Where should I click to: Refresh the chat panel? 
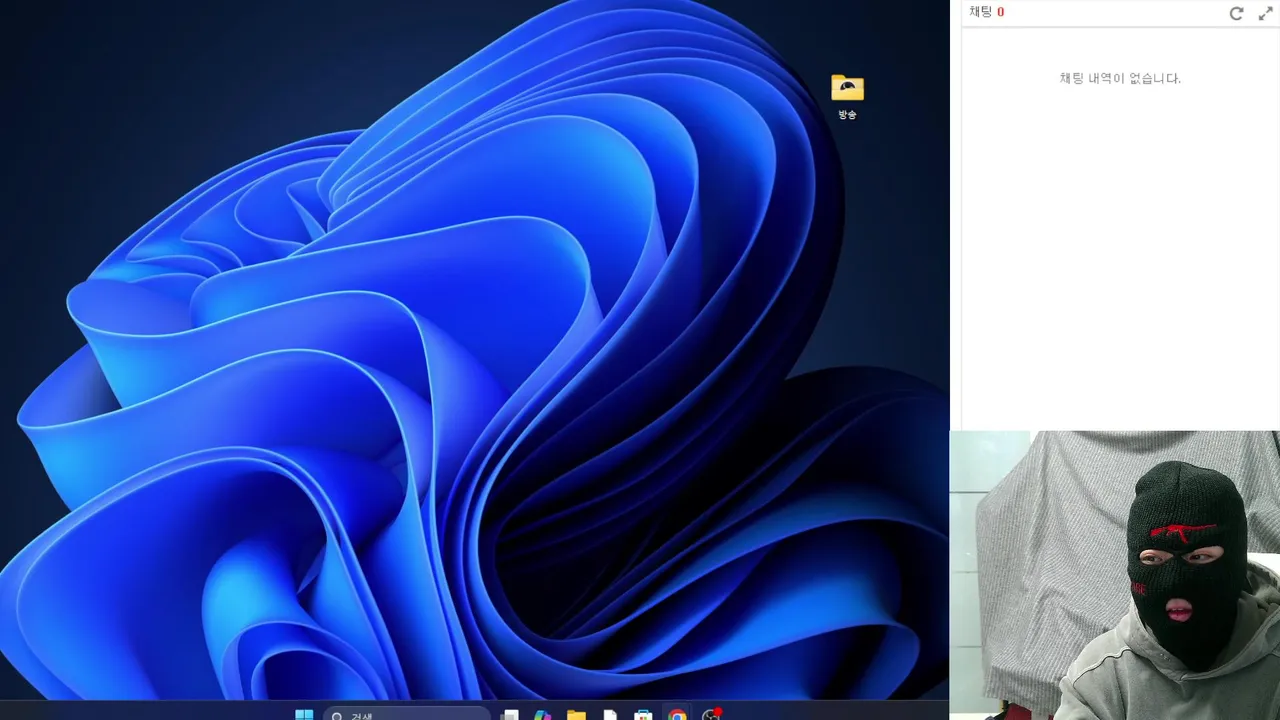point(1236,13)
